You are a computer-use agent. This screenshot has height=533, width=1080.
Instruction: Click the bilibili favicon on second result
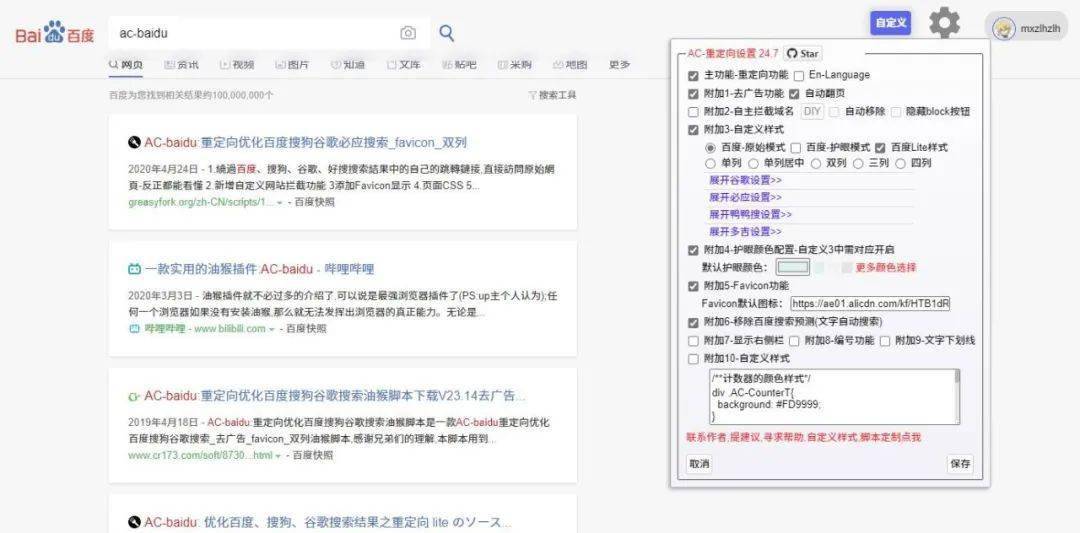point(134,269)
